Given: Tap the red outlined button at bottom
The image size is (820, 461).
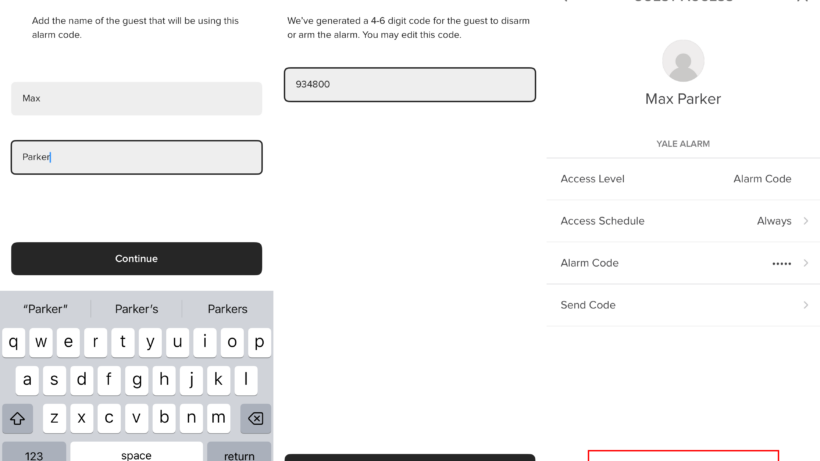Looking at the screenshot, I should point(683,455).
